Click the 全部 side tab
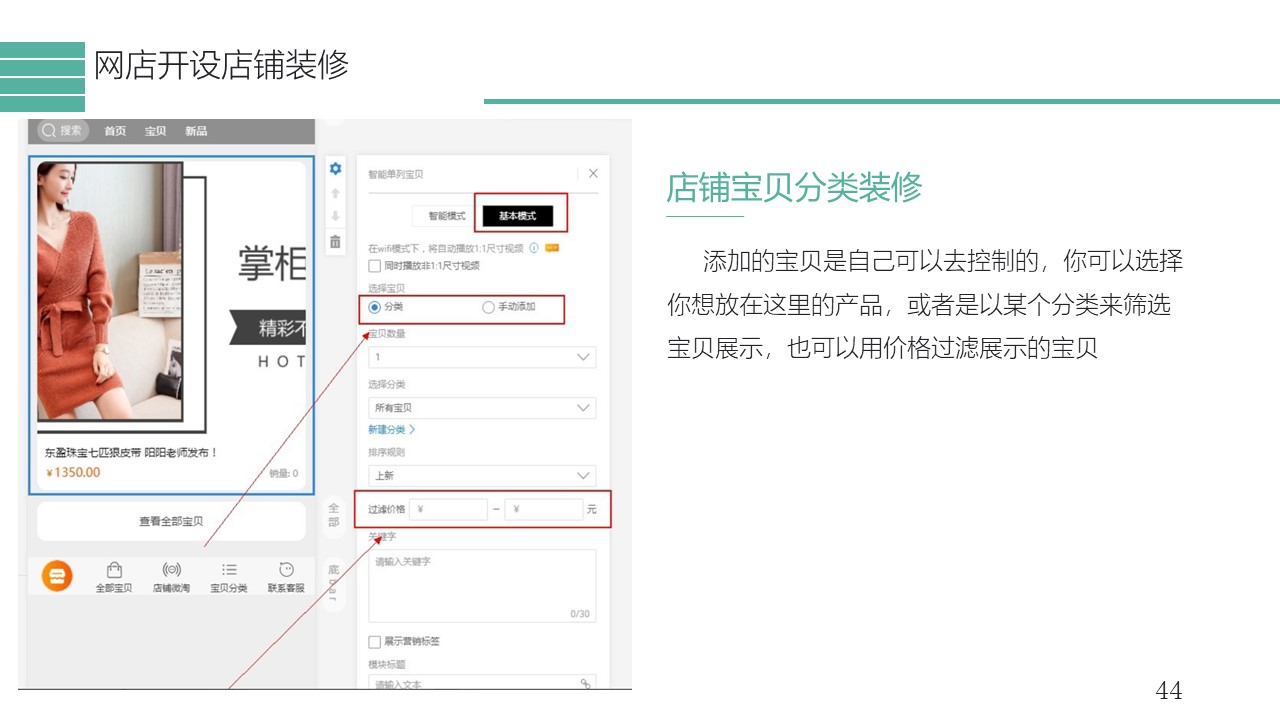 [x=334, y=515]
